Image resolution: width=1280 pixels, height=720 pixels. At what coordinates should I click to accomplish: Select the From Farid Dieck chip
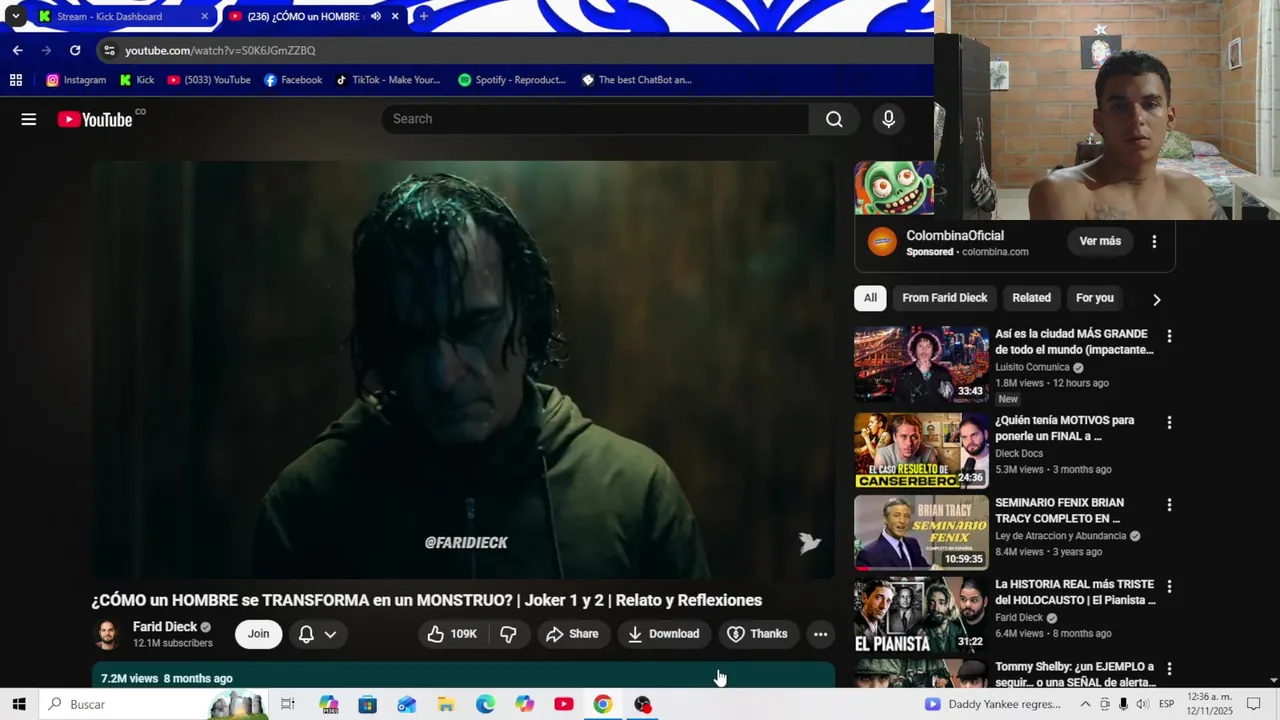pyautogui.click(x=944, y=298)
